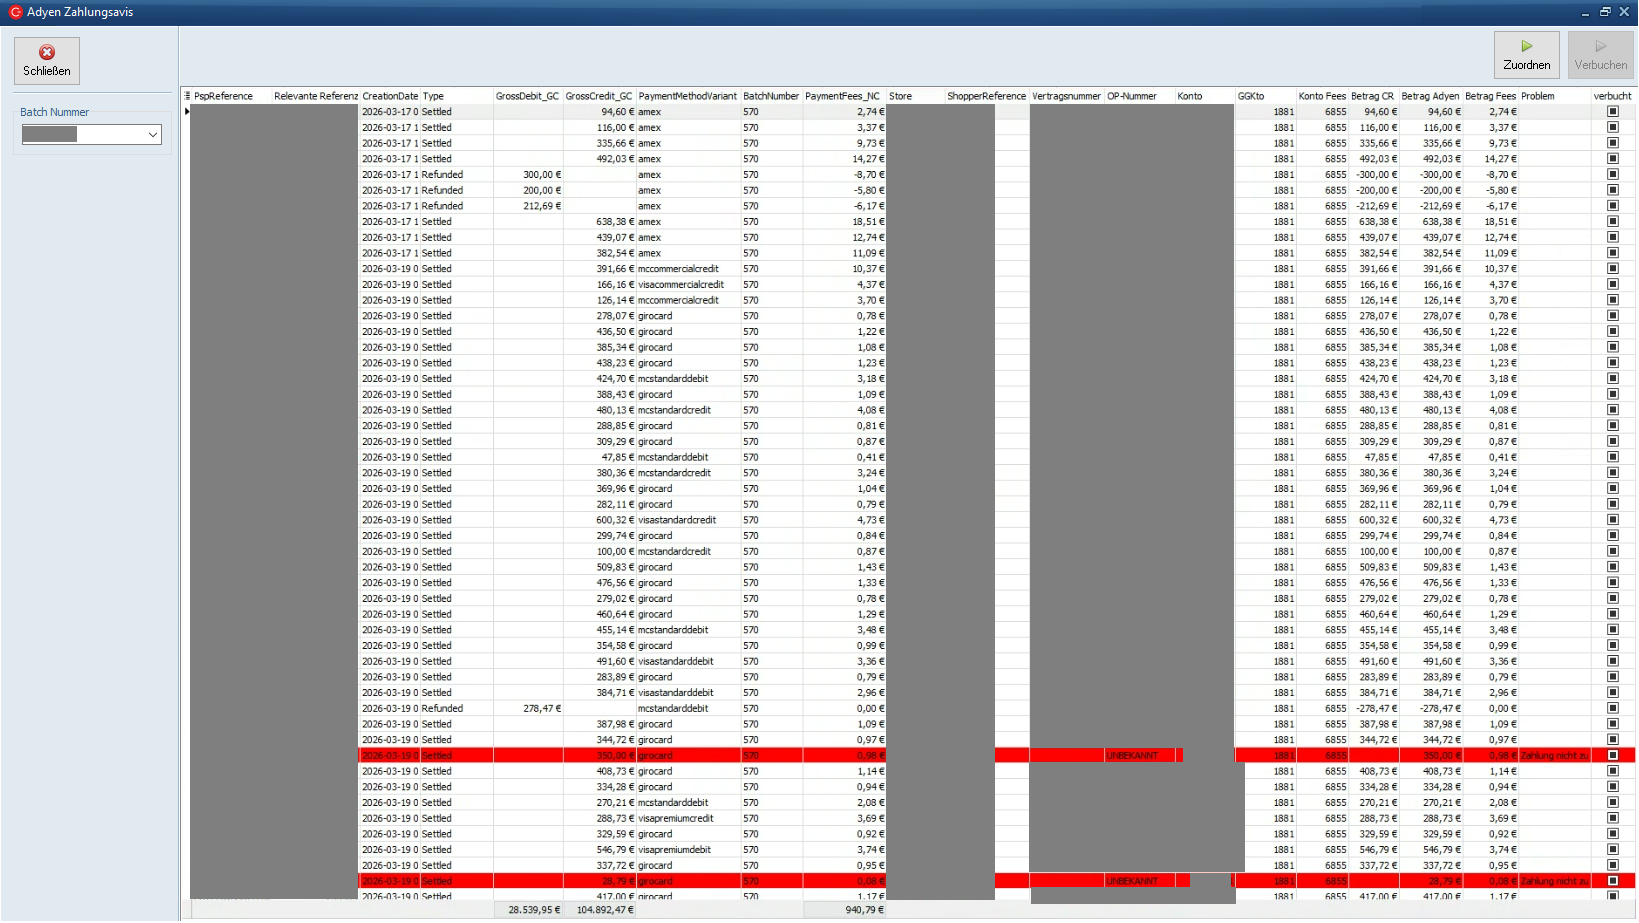Toggle verbucht checkbox in red 350,00 € row

(1612, 755)
